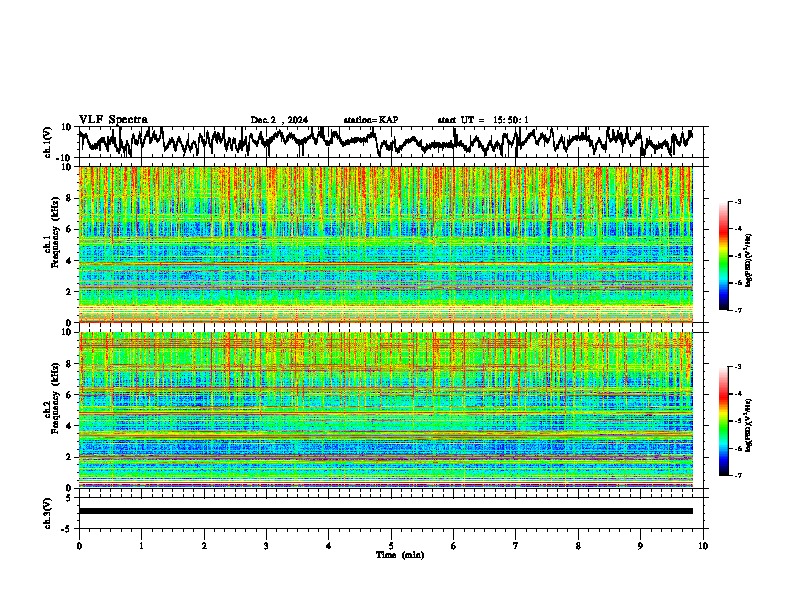Image resolution: width=792 pixels, height=612 pixels.
Task: Click the -5 tick on the ch.3(V) axis
Action: pyautogui.click(x=67, y=529)
